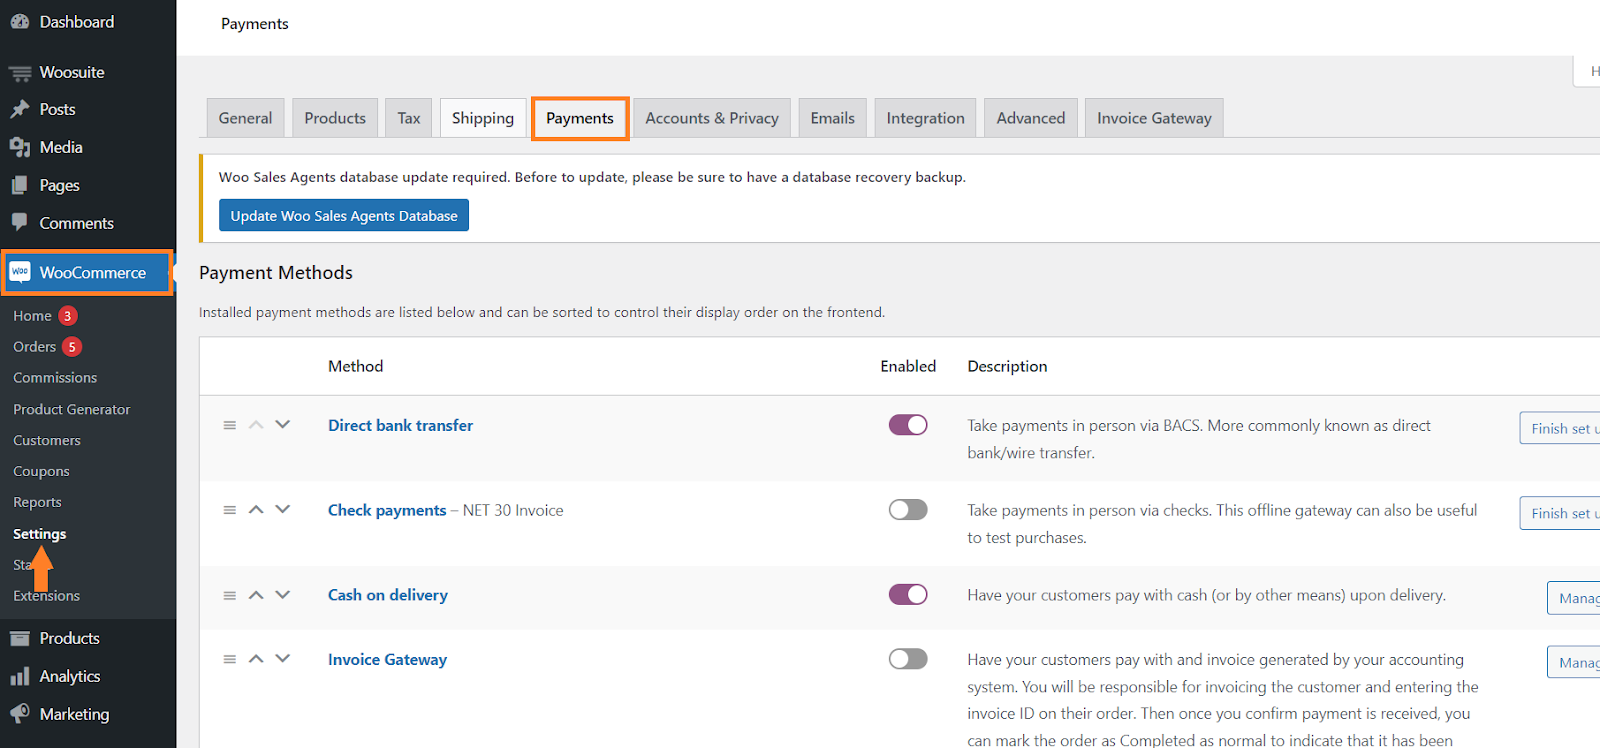The width and height of the screenshot is (1600, 748).
Task: Disable Cash on delivery toggle
Action: [908, 595]
